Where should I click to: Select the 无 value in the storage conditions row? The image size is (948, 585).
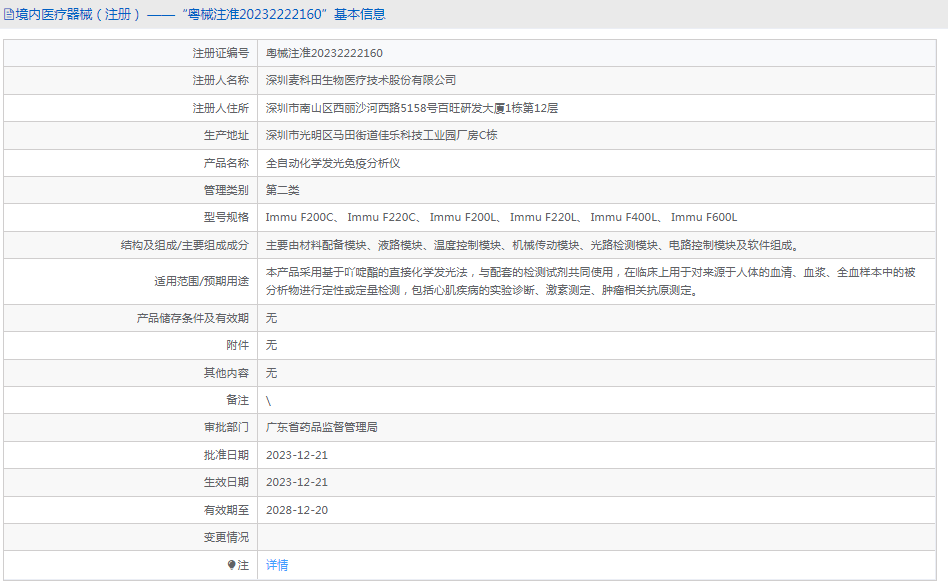tap(271, 318)
